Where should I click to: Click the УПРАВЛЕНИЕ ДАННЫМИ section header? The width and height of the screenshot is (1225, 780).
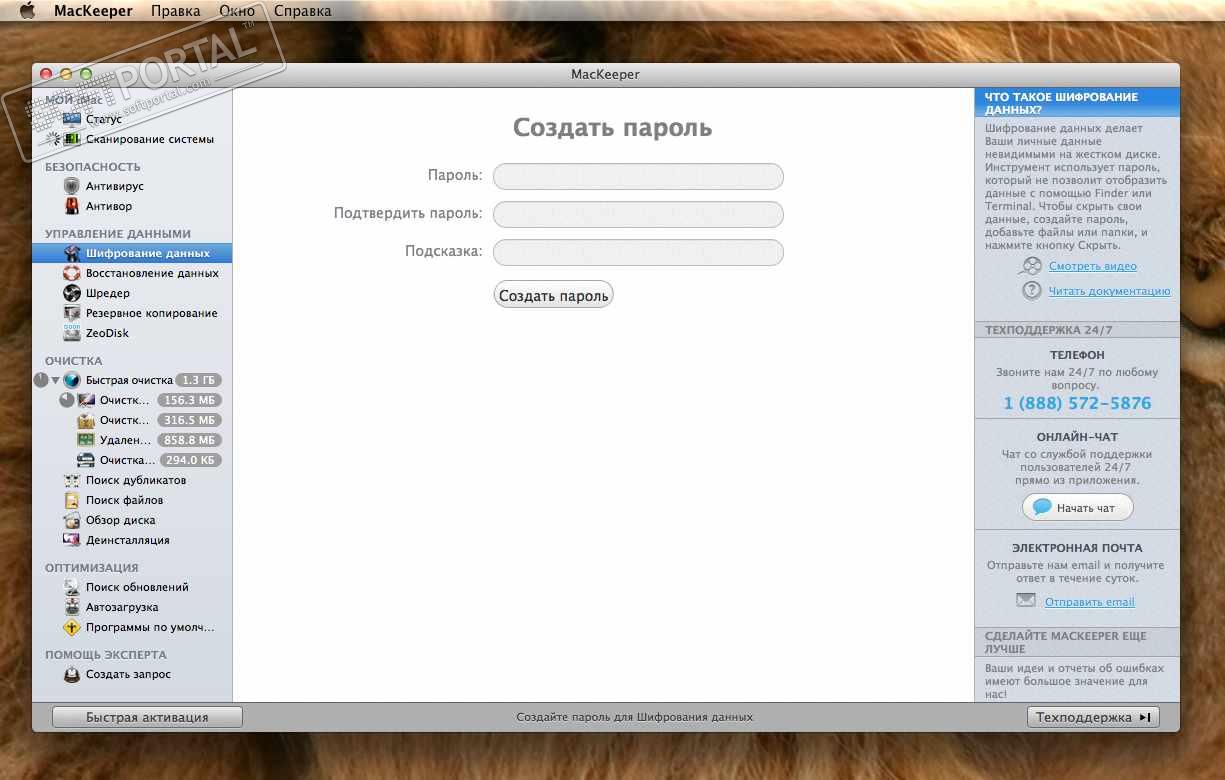(117, 234)
